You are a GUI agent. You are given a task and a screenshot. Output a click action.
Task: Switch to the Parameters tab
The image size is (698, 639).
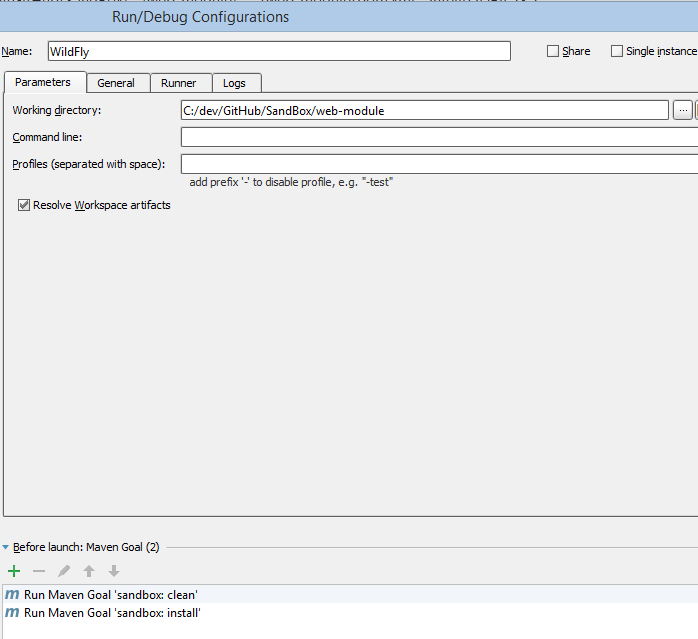[x=43, y=82]
